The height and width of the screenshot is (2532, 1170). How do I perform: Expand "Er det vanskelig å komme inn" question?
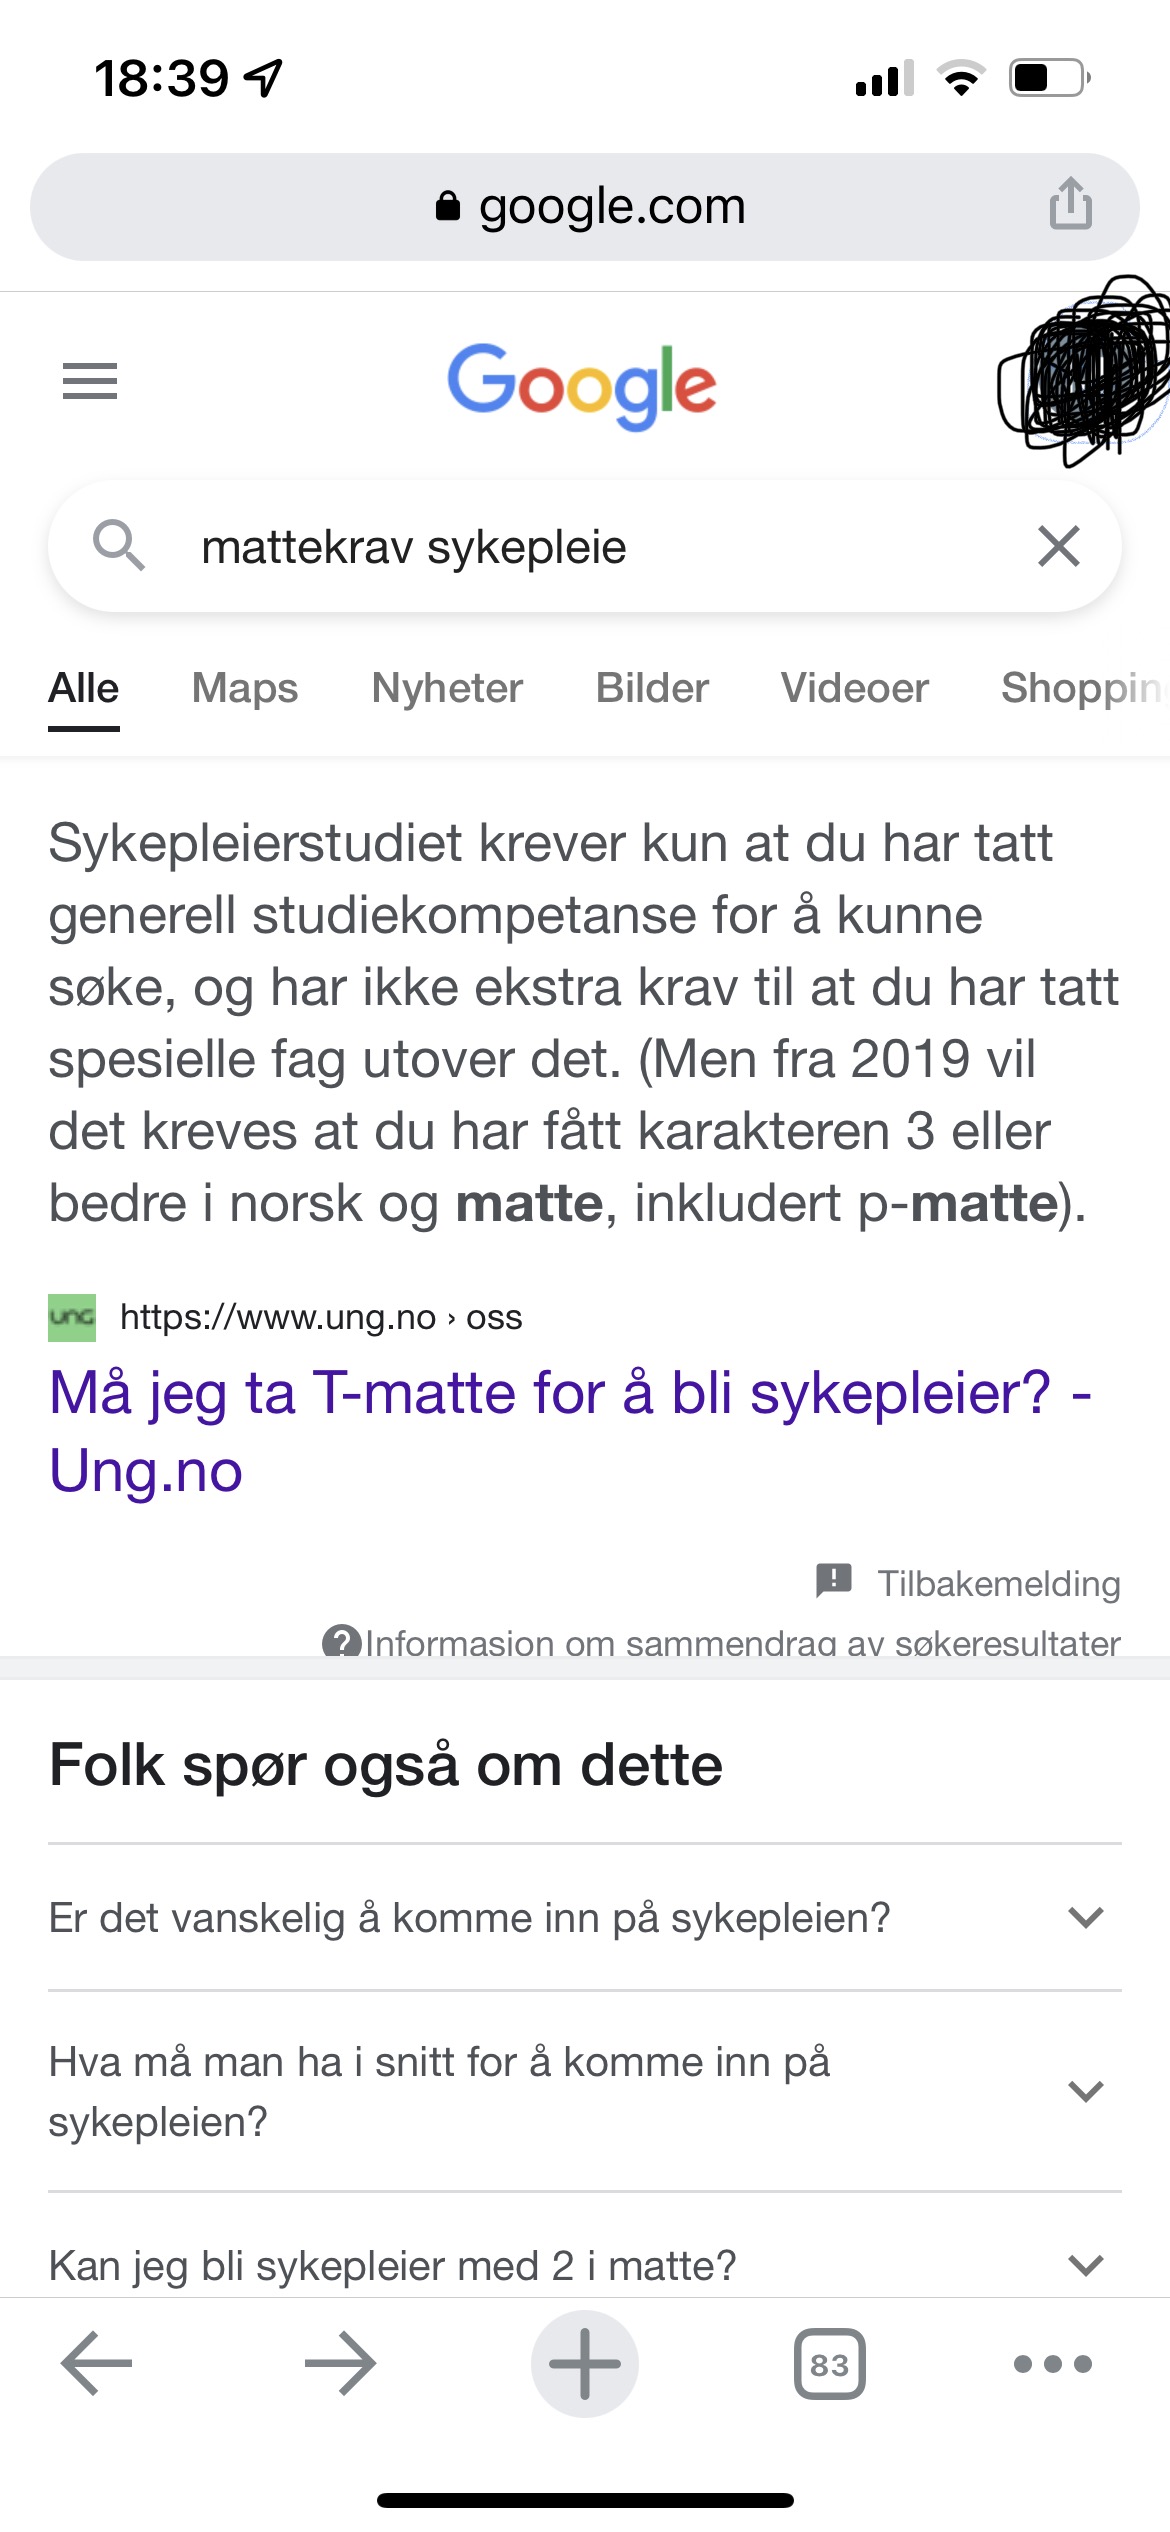1085,1917
